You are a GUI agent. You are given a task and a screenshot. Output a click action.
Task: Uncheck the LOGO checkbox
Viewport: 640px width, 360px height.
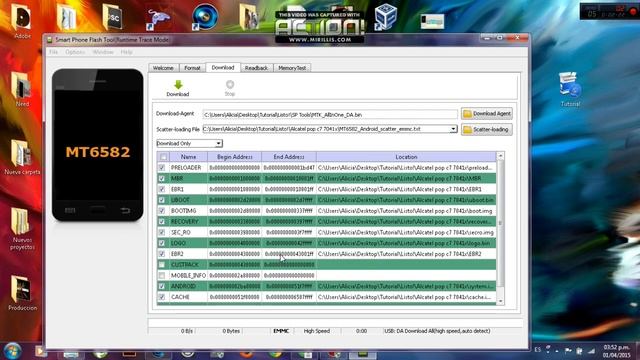162,243
